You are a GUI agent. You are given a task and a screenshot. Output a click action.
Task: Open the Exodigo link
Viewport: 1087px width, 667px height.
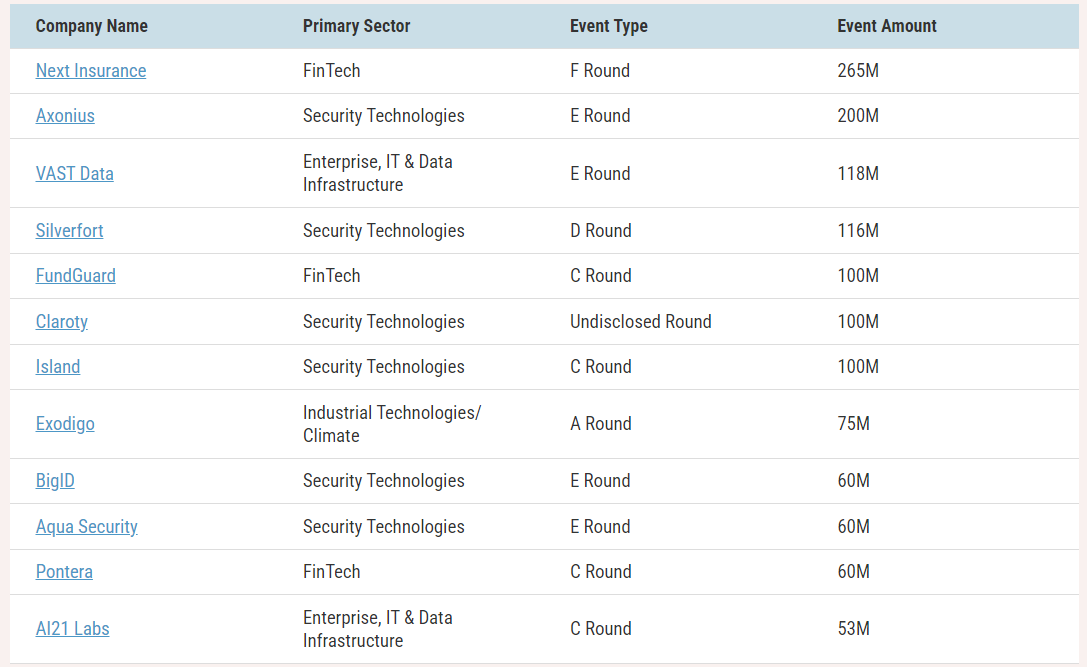[65, 424]
